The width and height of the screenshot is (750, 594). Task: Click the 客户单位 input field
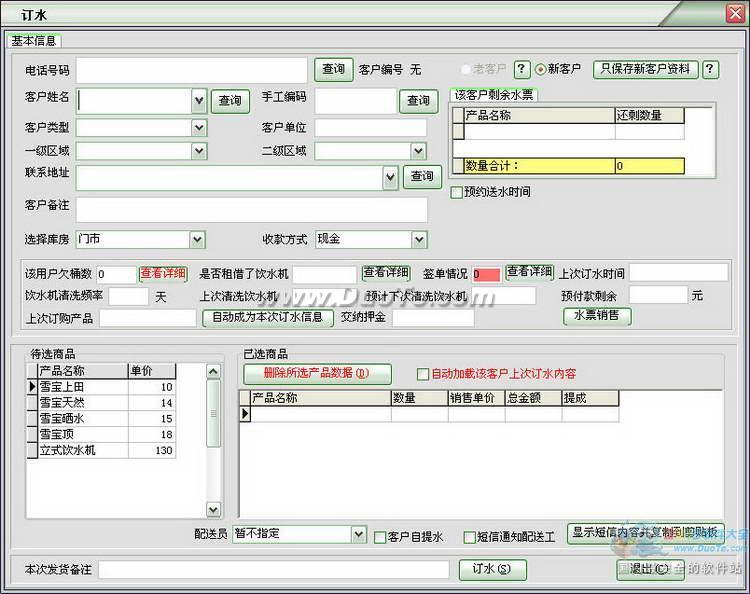[370, 128]
